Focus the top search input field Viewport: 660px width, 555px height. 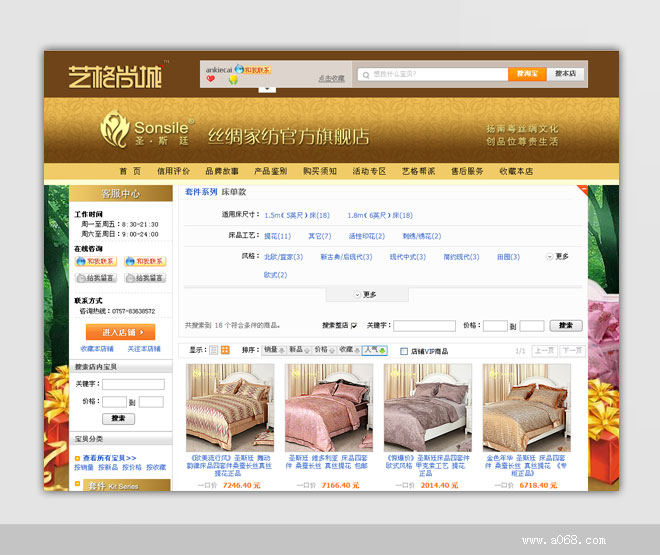433,74
